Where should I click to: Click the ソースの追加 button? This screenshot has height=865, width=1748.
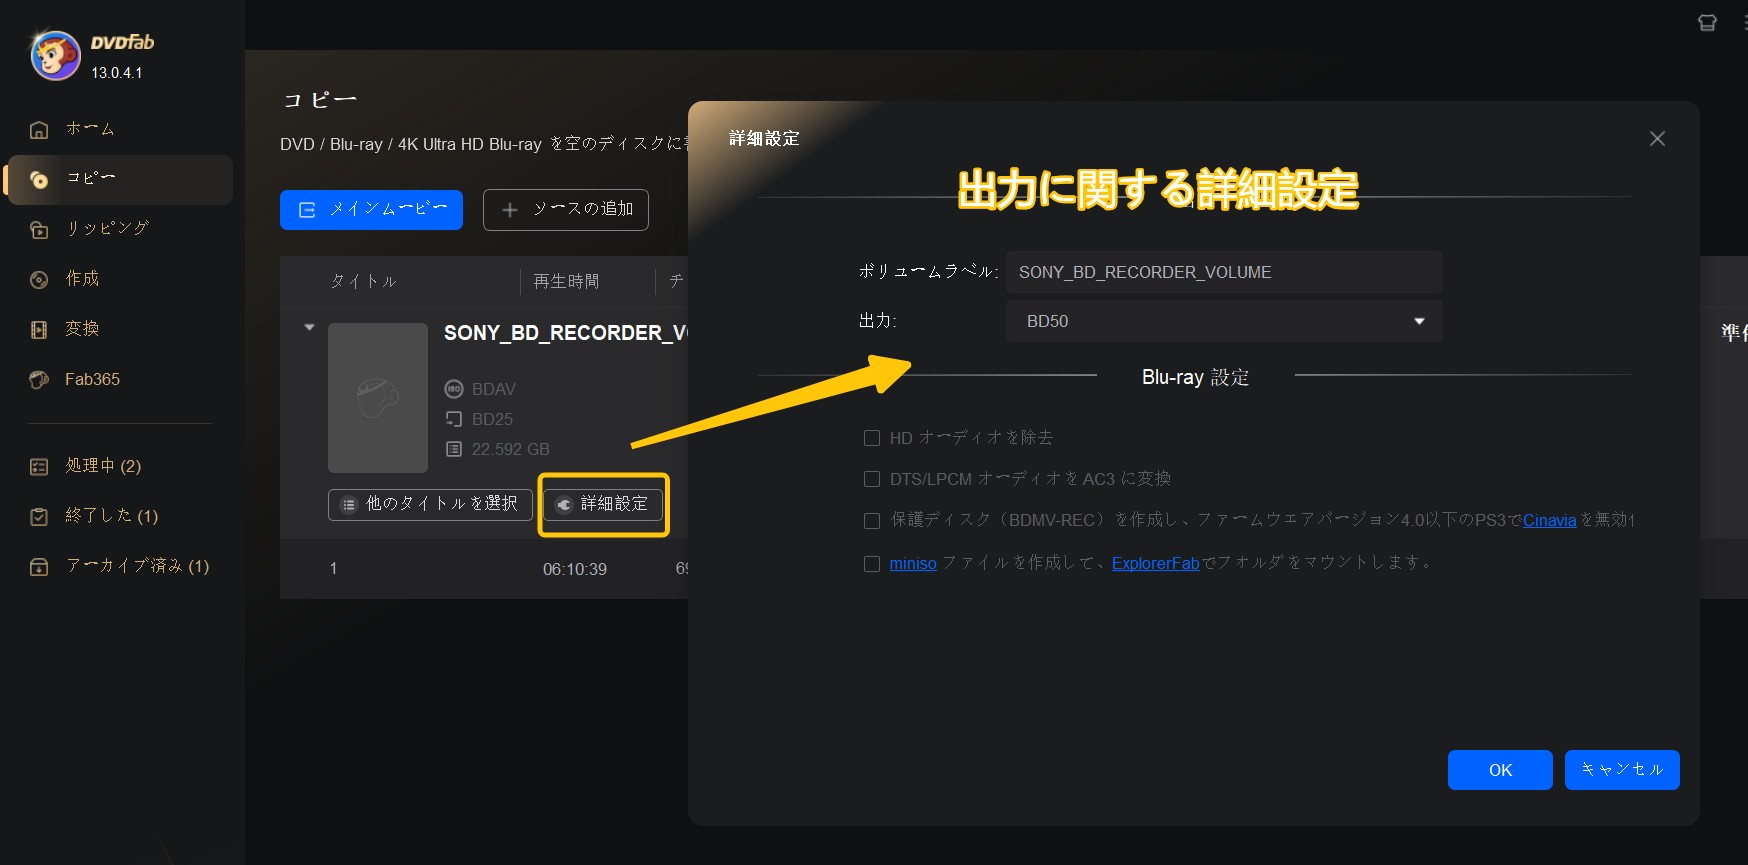click(x=566, y=210)
